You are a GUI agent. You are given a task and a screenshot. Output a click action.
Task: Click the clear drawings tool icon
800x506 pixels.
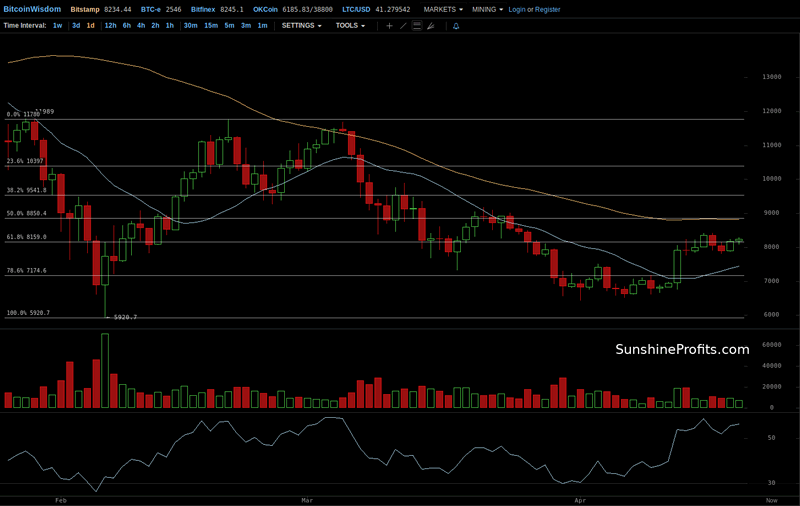[x=431, y=26]
